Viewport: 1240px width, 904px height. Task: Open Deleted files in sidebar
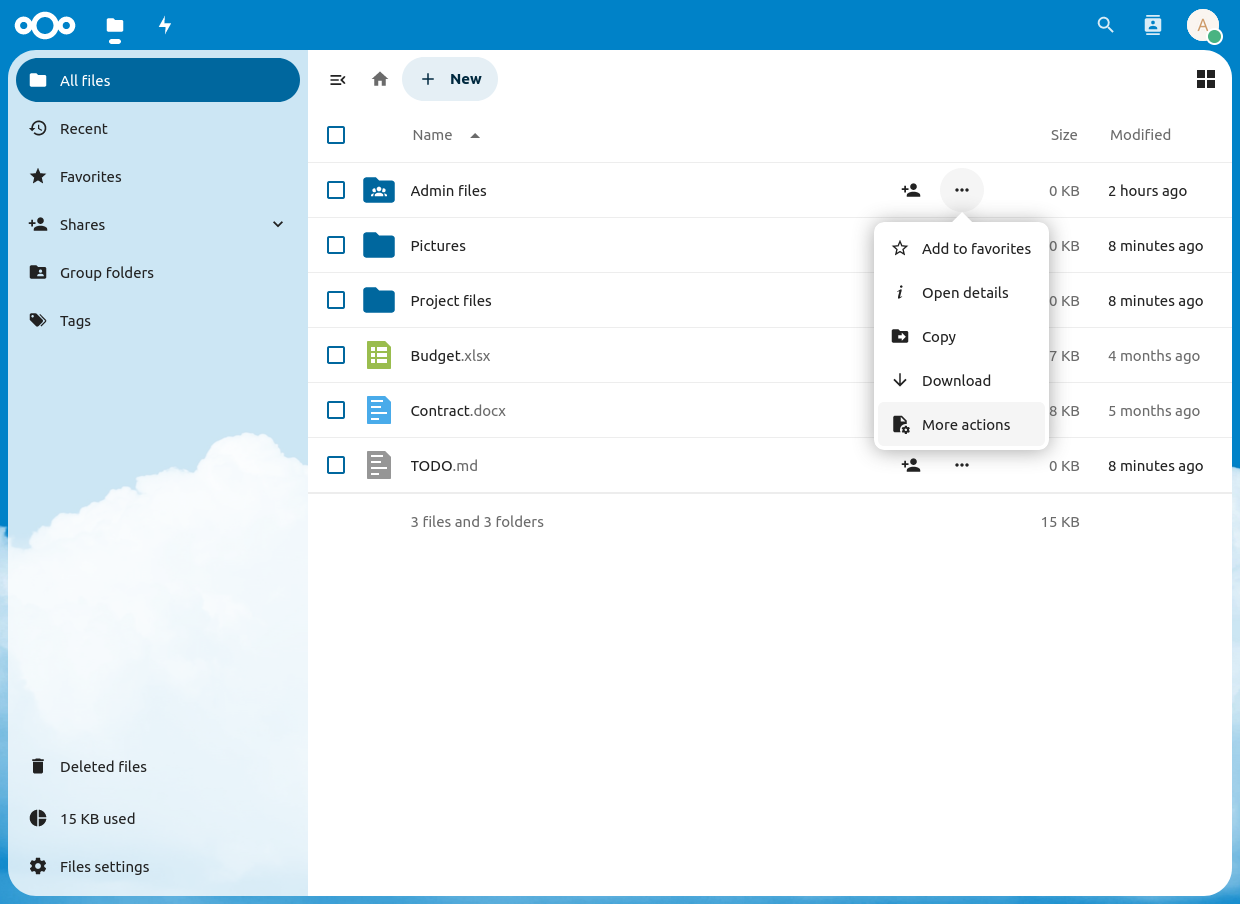click(x=158, y=766)
